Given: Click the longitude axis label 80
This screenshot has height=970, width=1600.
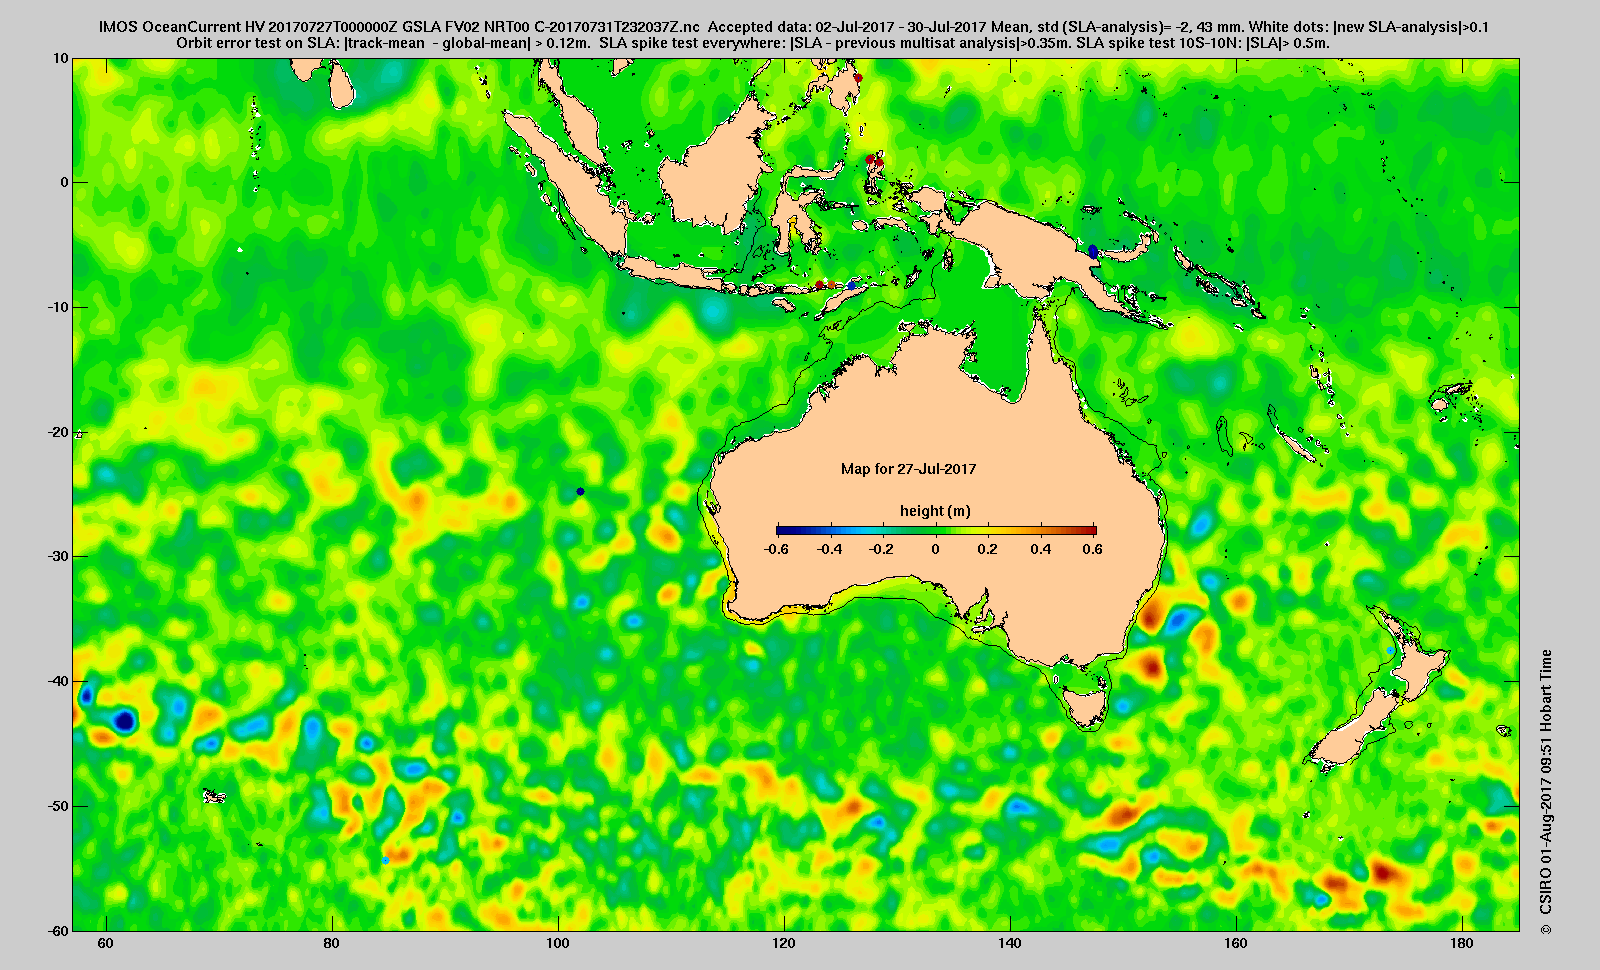Looking at the screenshot, I should click(x=331, y=944).
